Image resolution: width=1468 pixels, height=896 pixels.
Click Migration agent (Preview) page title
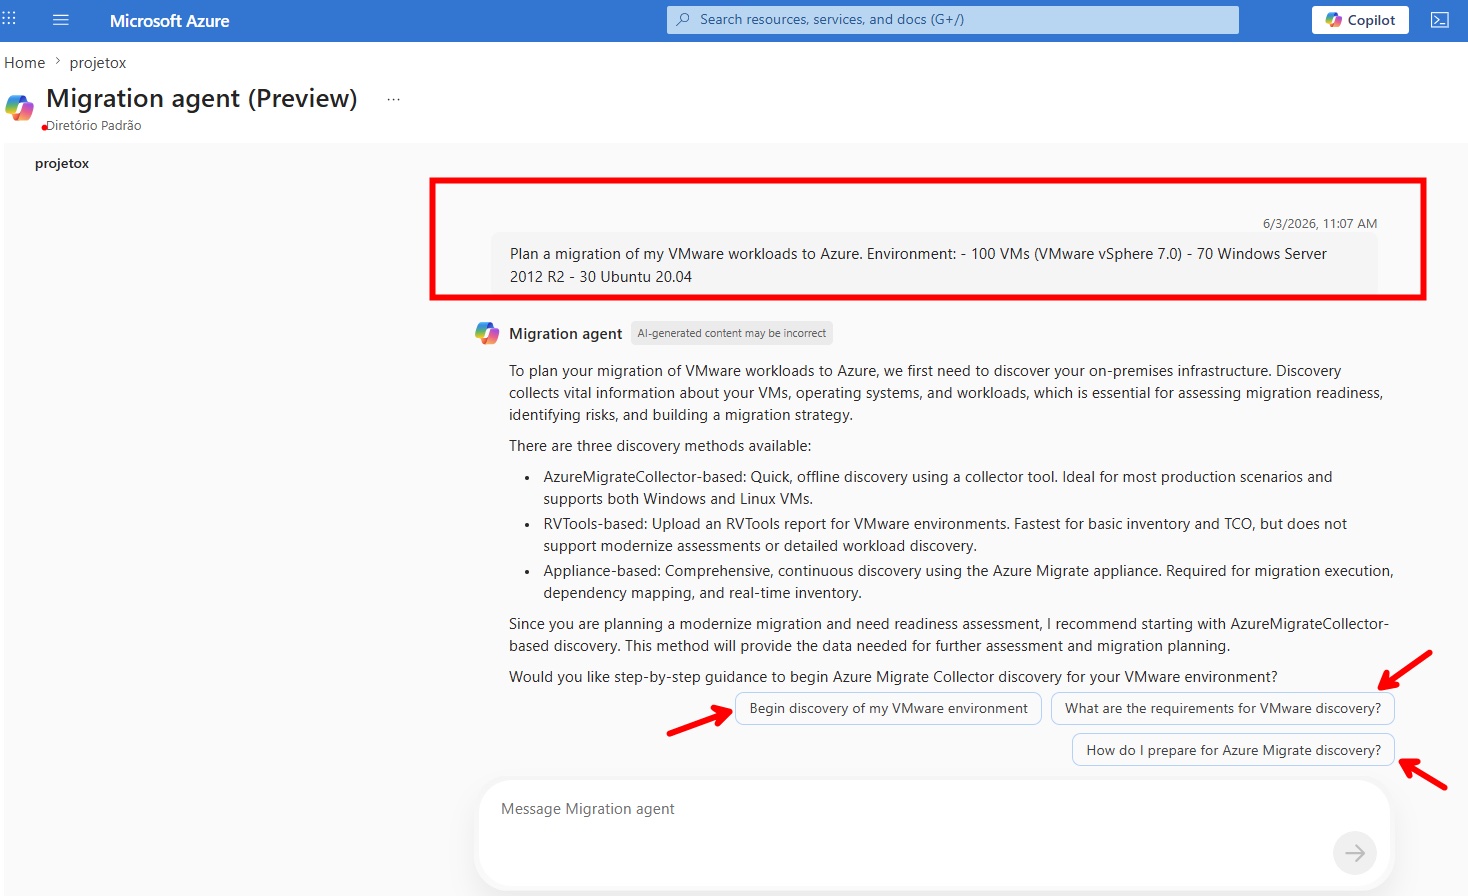pos(202,99)
